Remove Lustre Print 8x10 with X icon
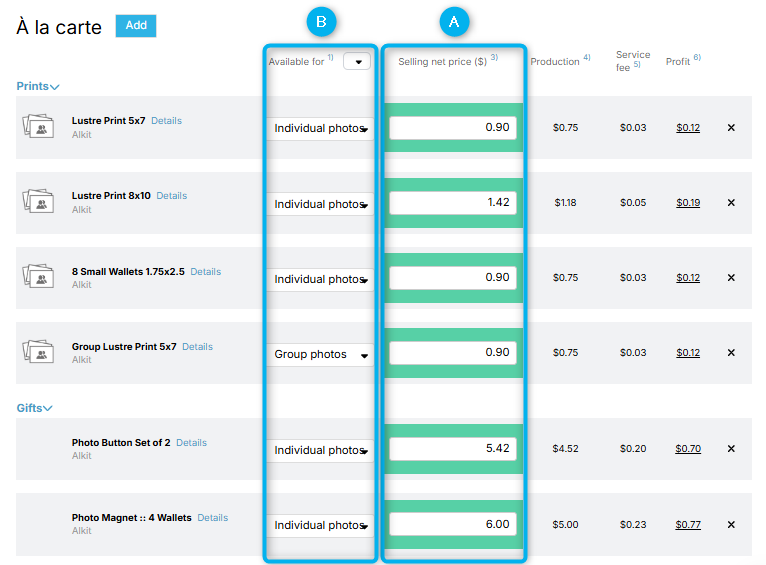766x565 pixels. click(731, 203)
